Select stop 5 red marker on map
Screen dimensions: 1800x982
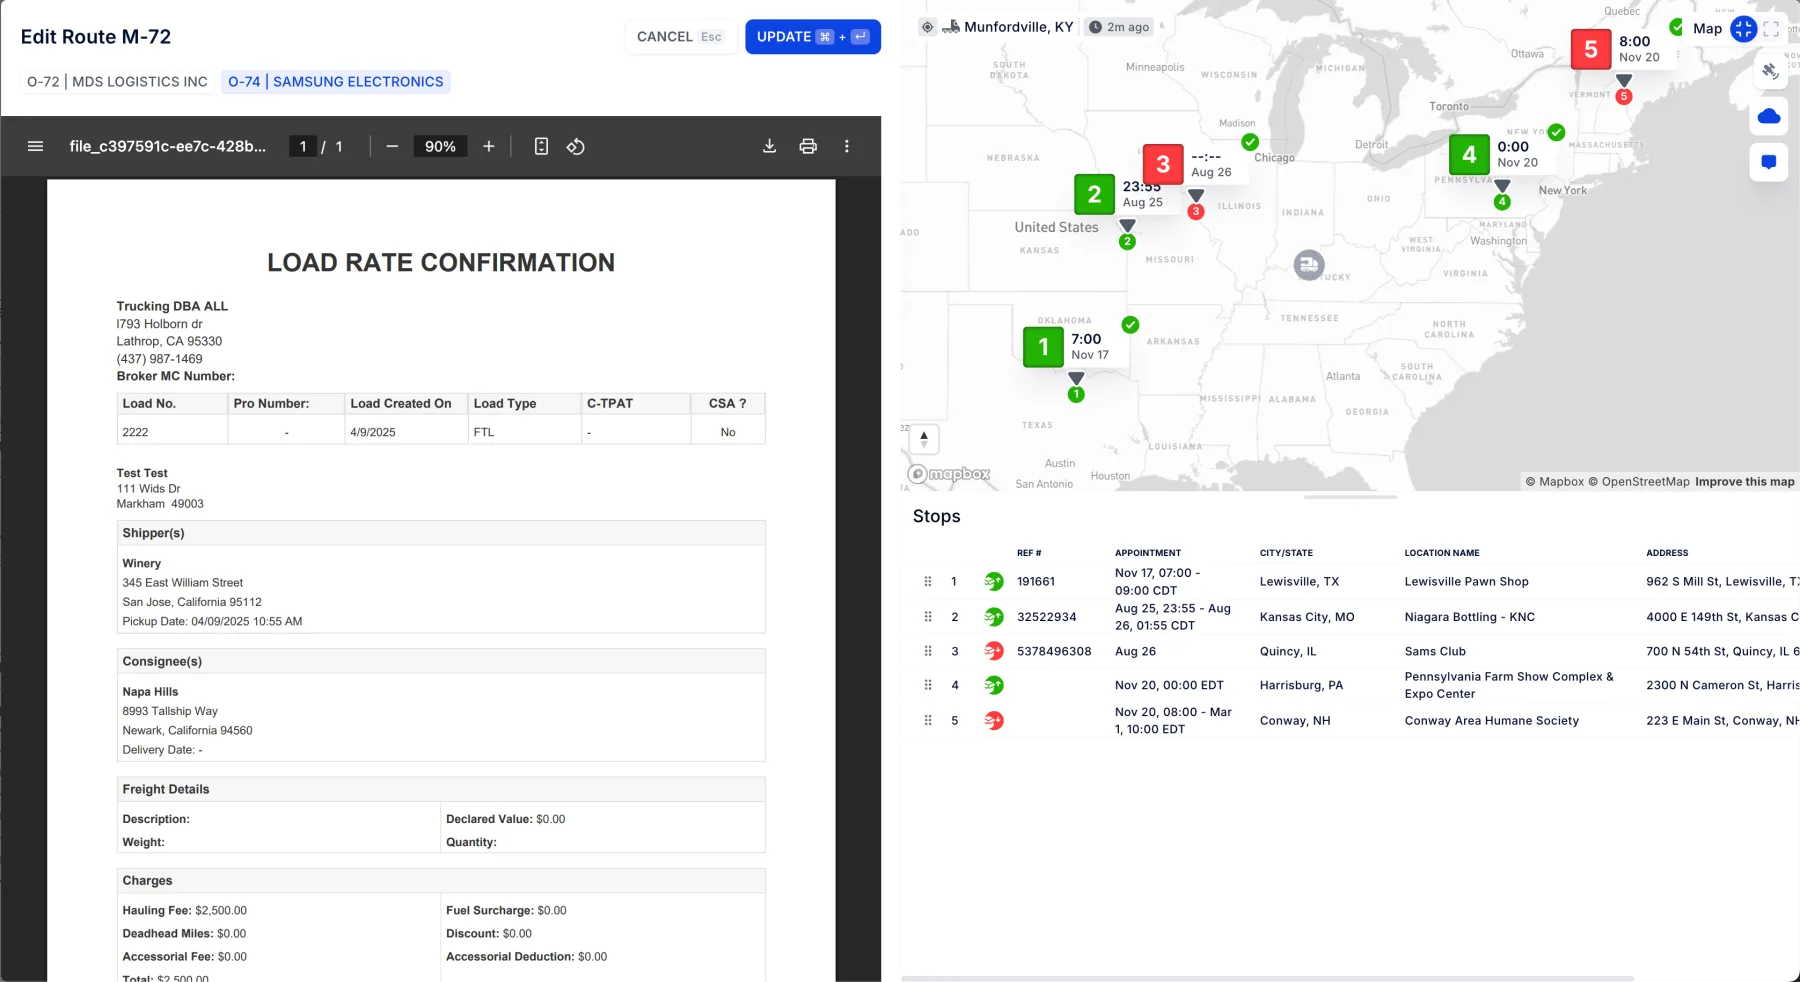[1590, 49]
